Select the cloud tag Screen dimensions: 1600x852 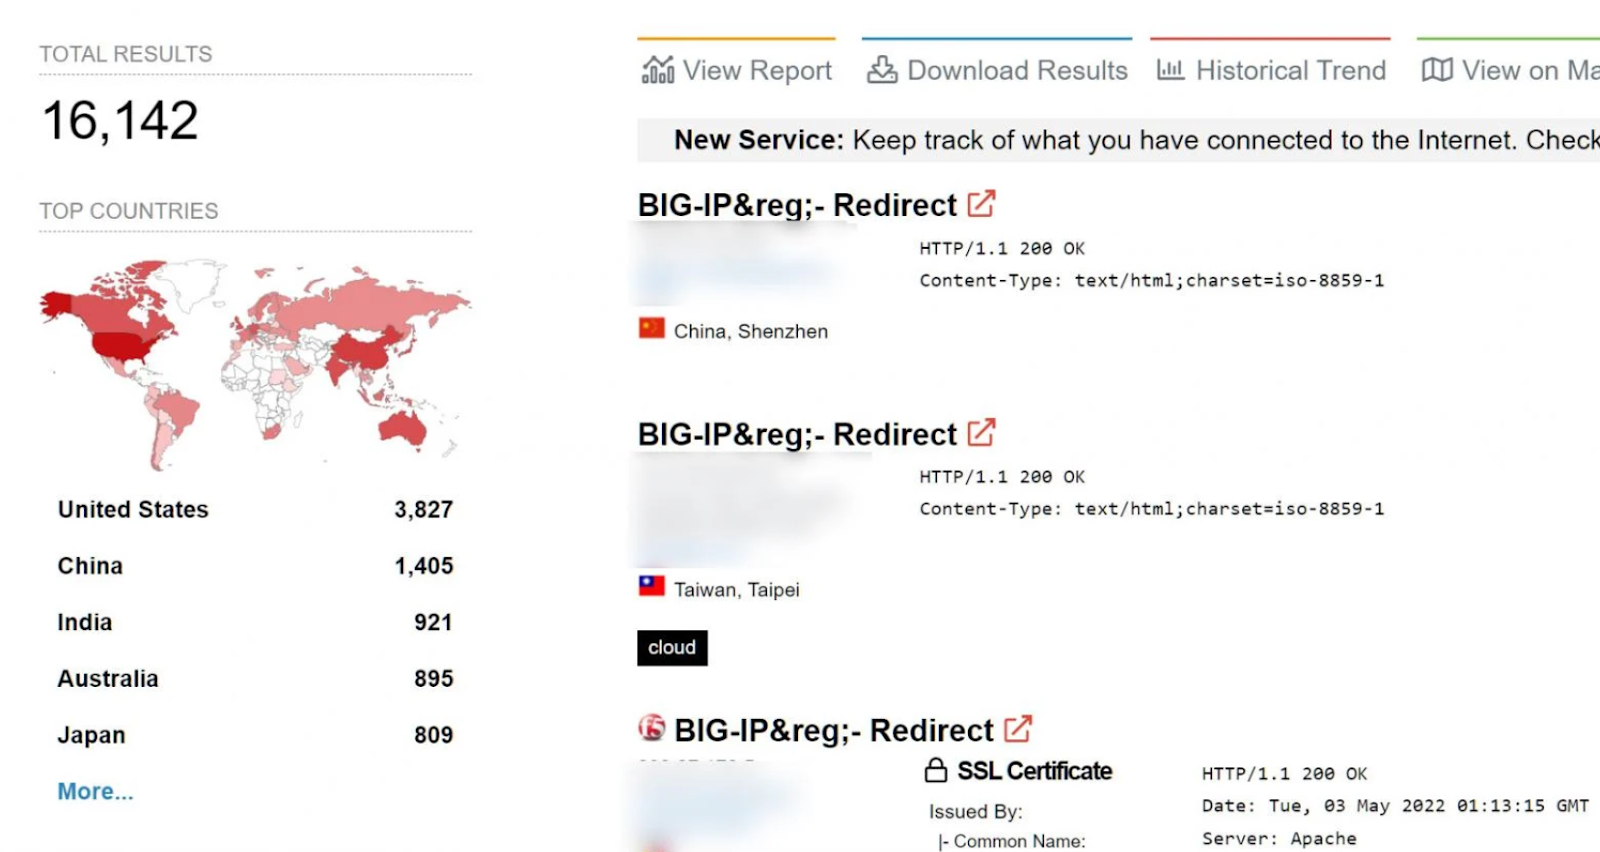672,648
